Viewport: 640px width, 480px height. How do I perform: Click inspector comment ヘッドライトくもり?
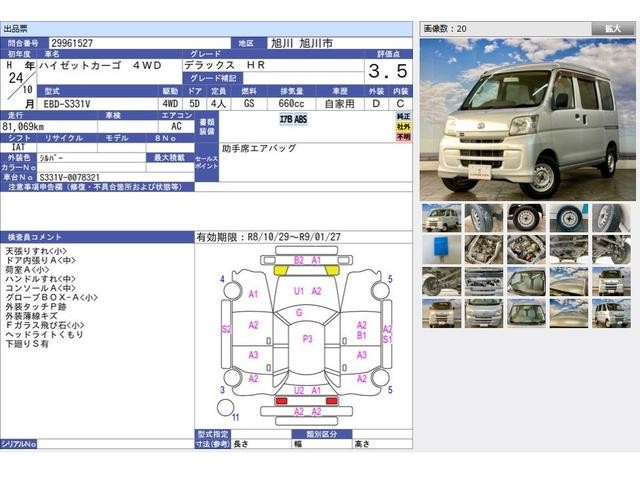[x=44, y=334]
